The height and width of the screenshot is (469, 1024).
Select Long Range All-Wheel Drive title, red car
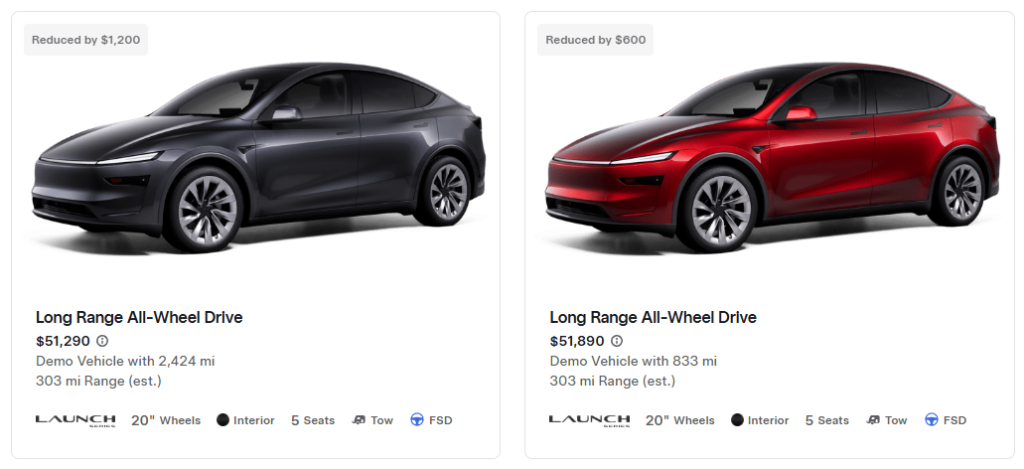click(653, 318)
